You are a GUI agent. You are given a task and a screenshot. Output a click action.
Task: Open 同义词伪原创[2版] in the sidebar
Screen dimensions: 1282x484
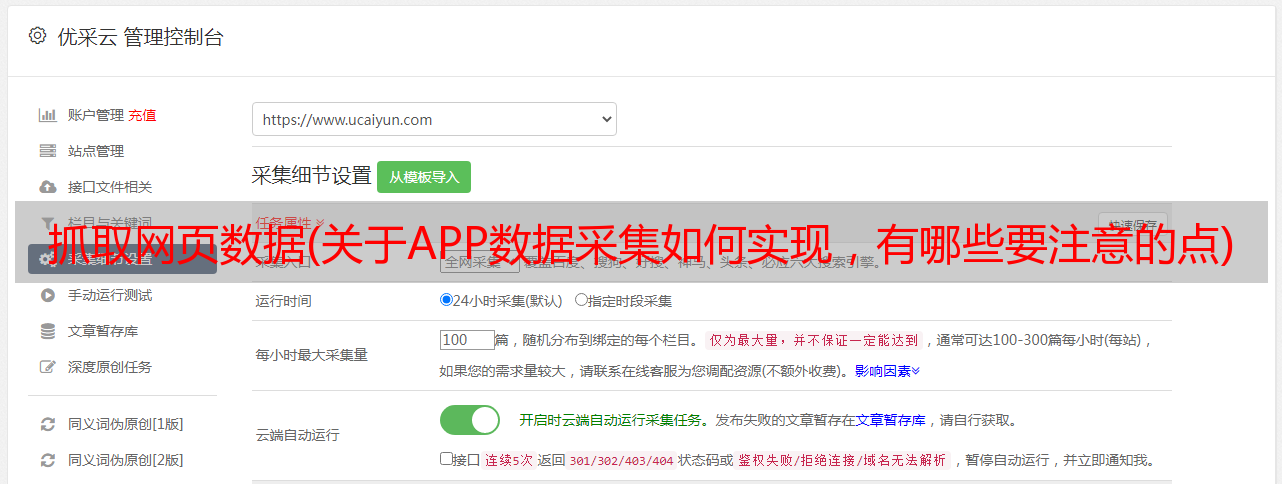tap(126, 460)
